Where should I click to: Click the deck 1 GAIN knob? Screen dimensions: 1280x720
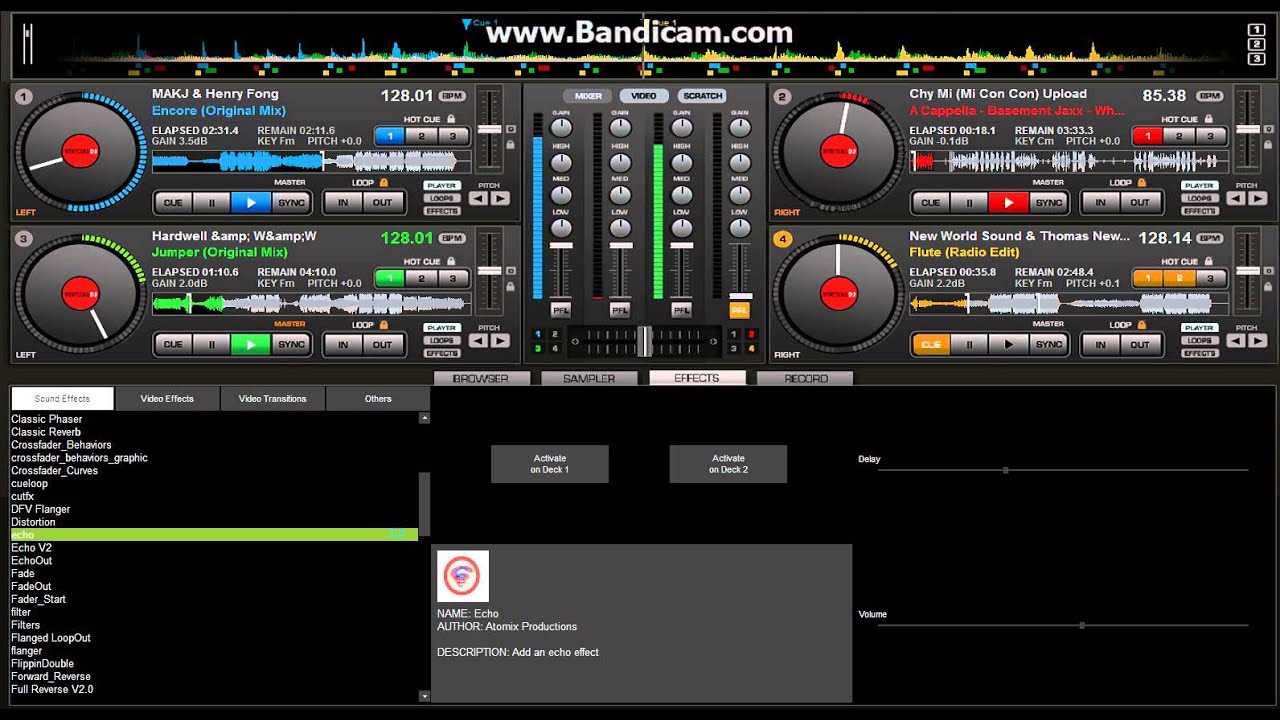[x=561, y=127]
